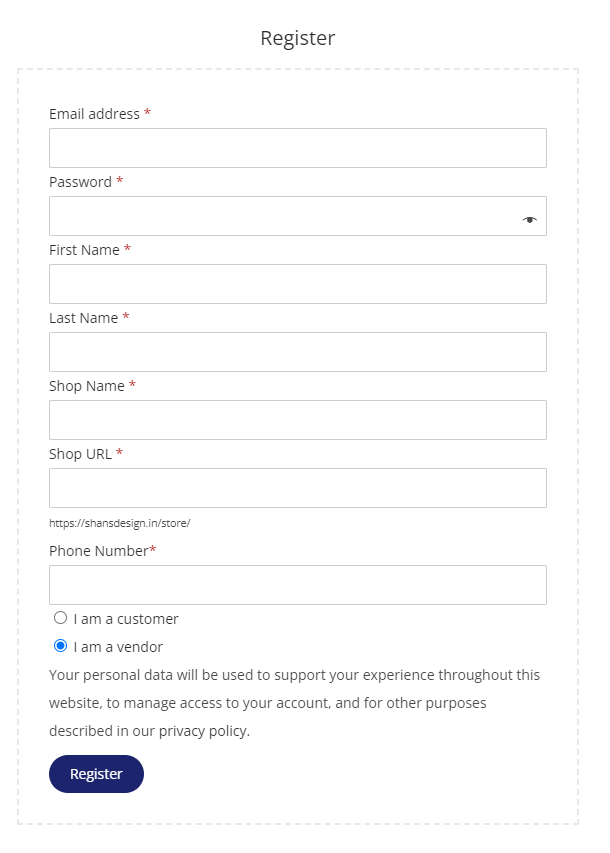The width and height of the screenshot is (610, 853).
Task: Focus the Shop URL text field
Action: tap(298, 488)
